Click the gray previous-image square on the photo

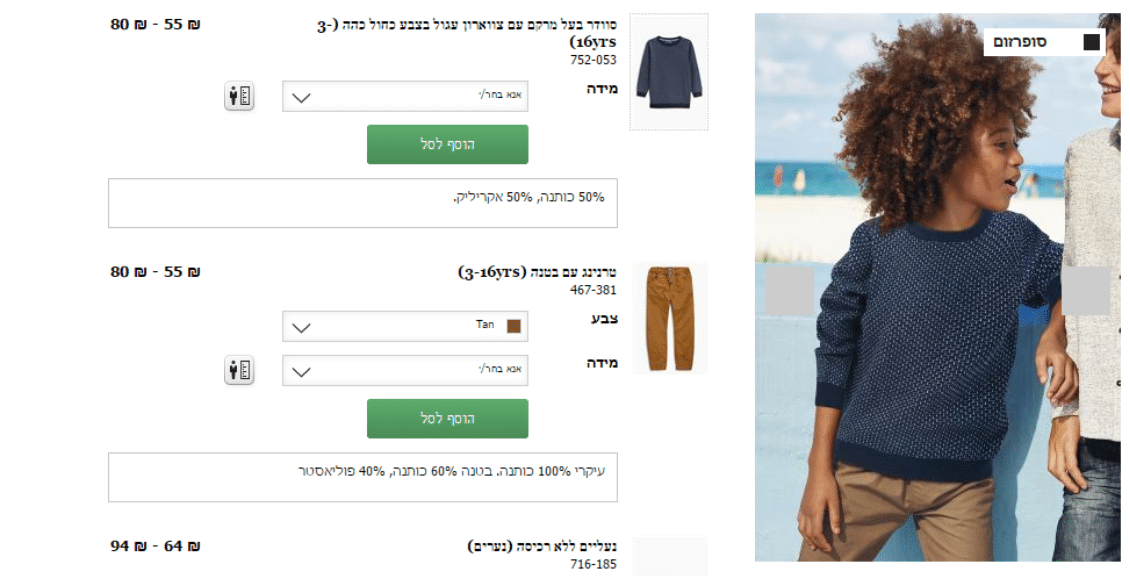[790, 291]
